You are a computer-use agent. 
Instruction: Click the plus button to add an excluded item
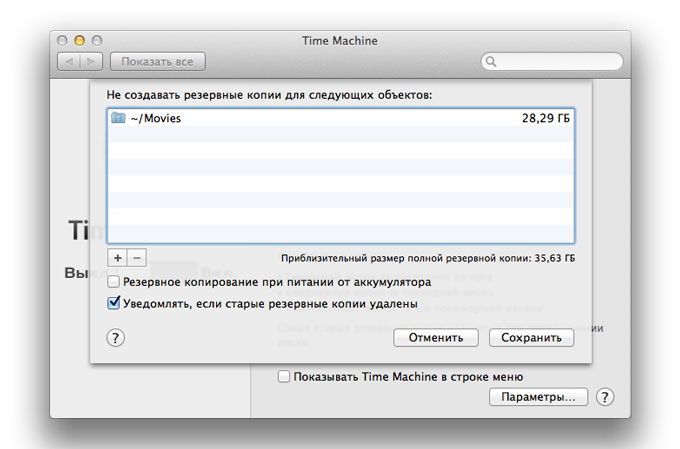[117, 258]
